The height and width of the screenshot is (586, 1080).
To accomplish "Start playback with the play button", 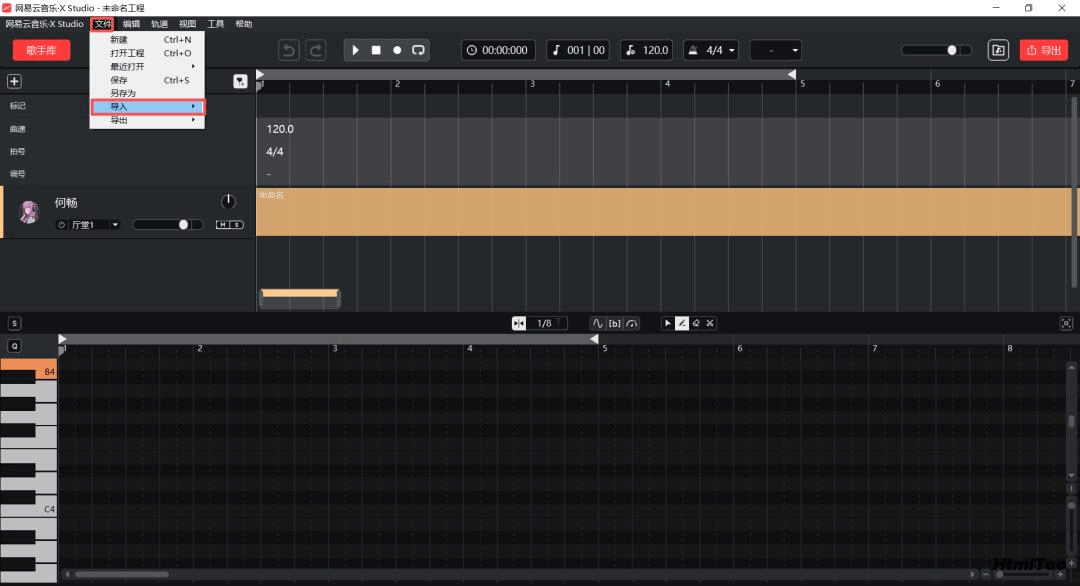I will [x=355, y=50].
